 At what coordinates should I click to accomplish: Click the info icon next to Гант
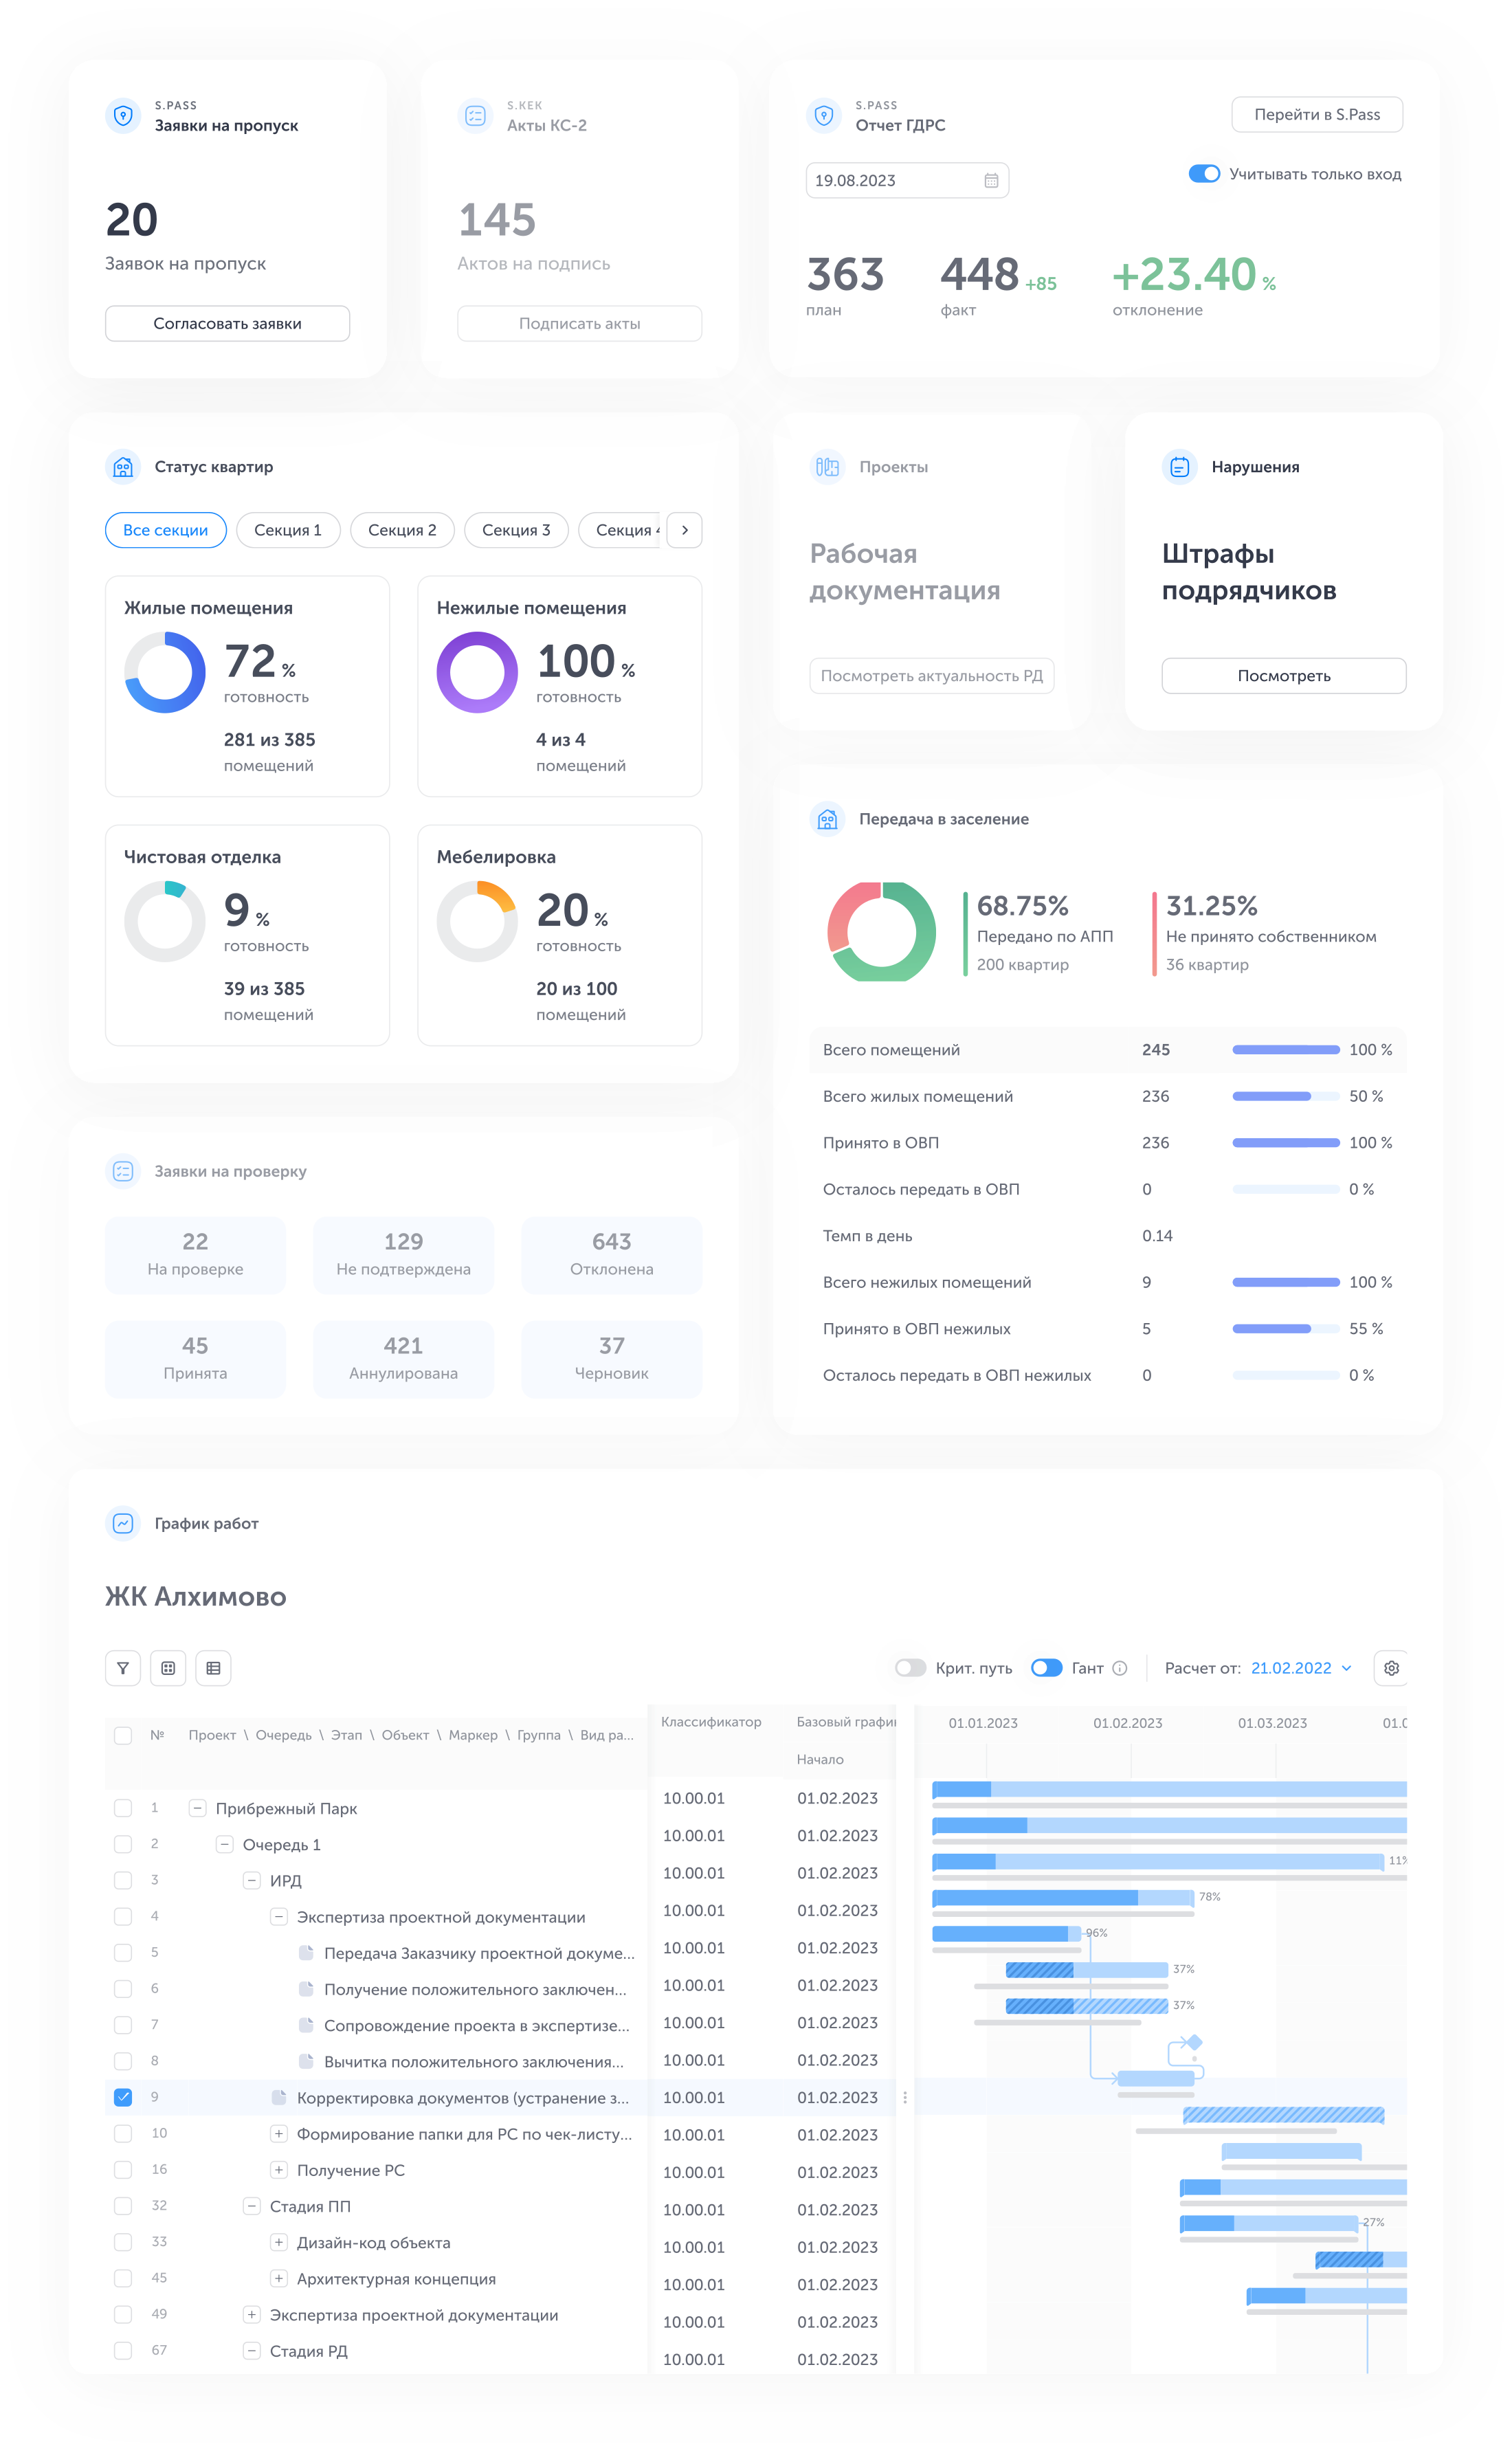(1120, 1668)
